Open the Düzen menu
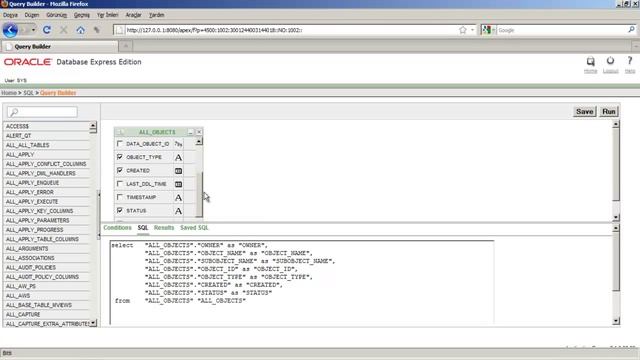Viewport: 640px width, 360px height. tap(31, 15)
